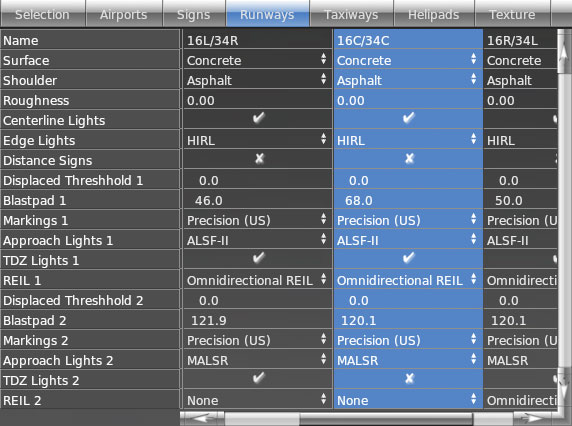
Task: Open Markings 1 dropdown for runway 16L/34R
Action: 258,220
